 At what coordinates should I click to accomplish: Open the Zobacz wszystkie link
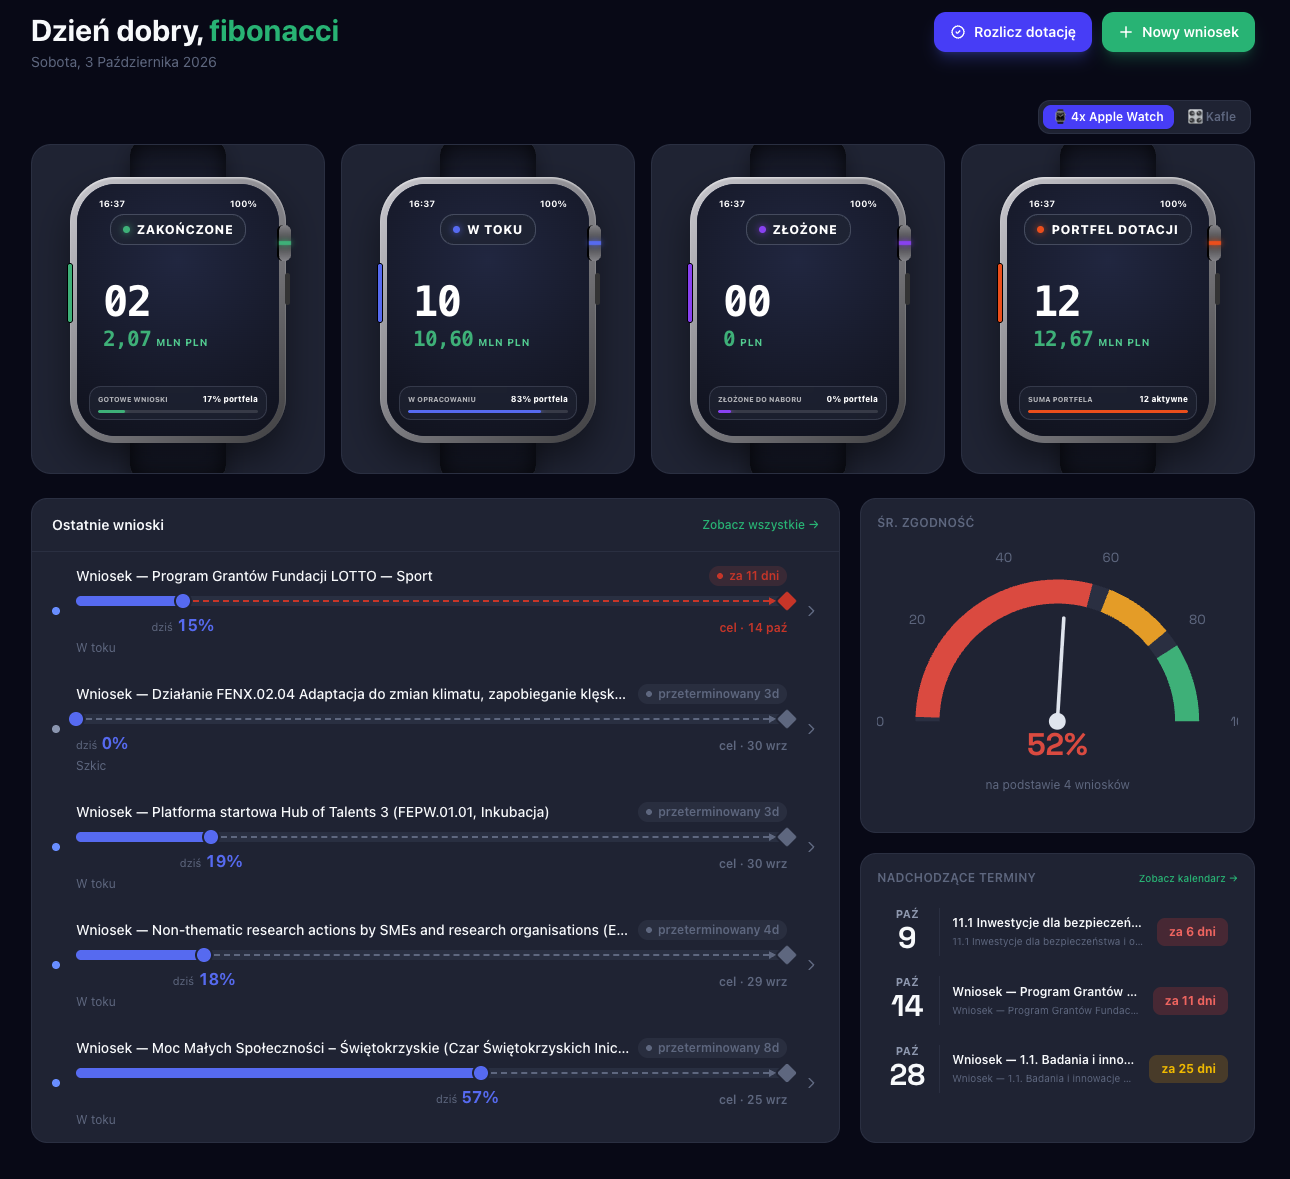[760, 525]
